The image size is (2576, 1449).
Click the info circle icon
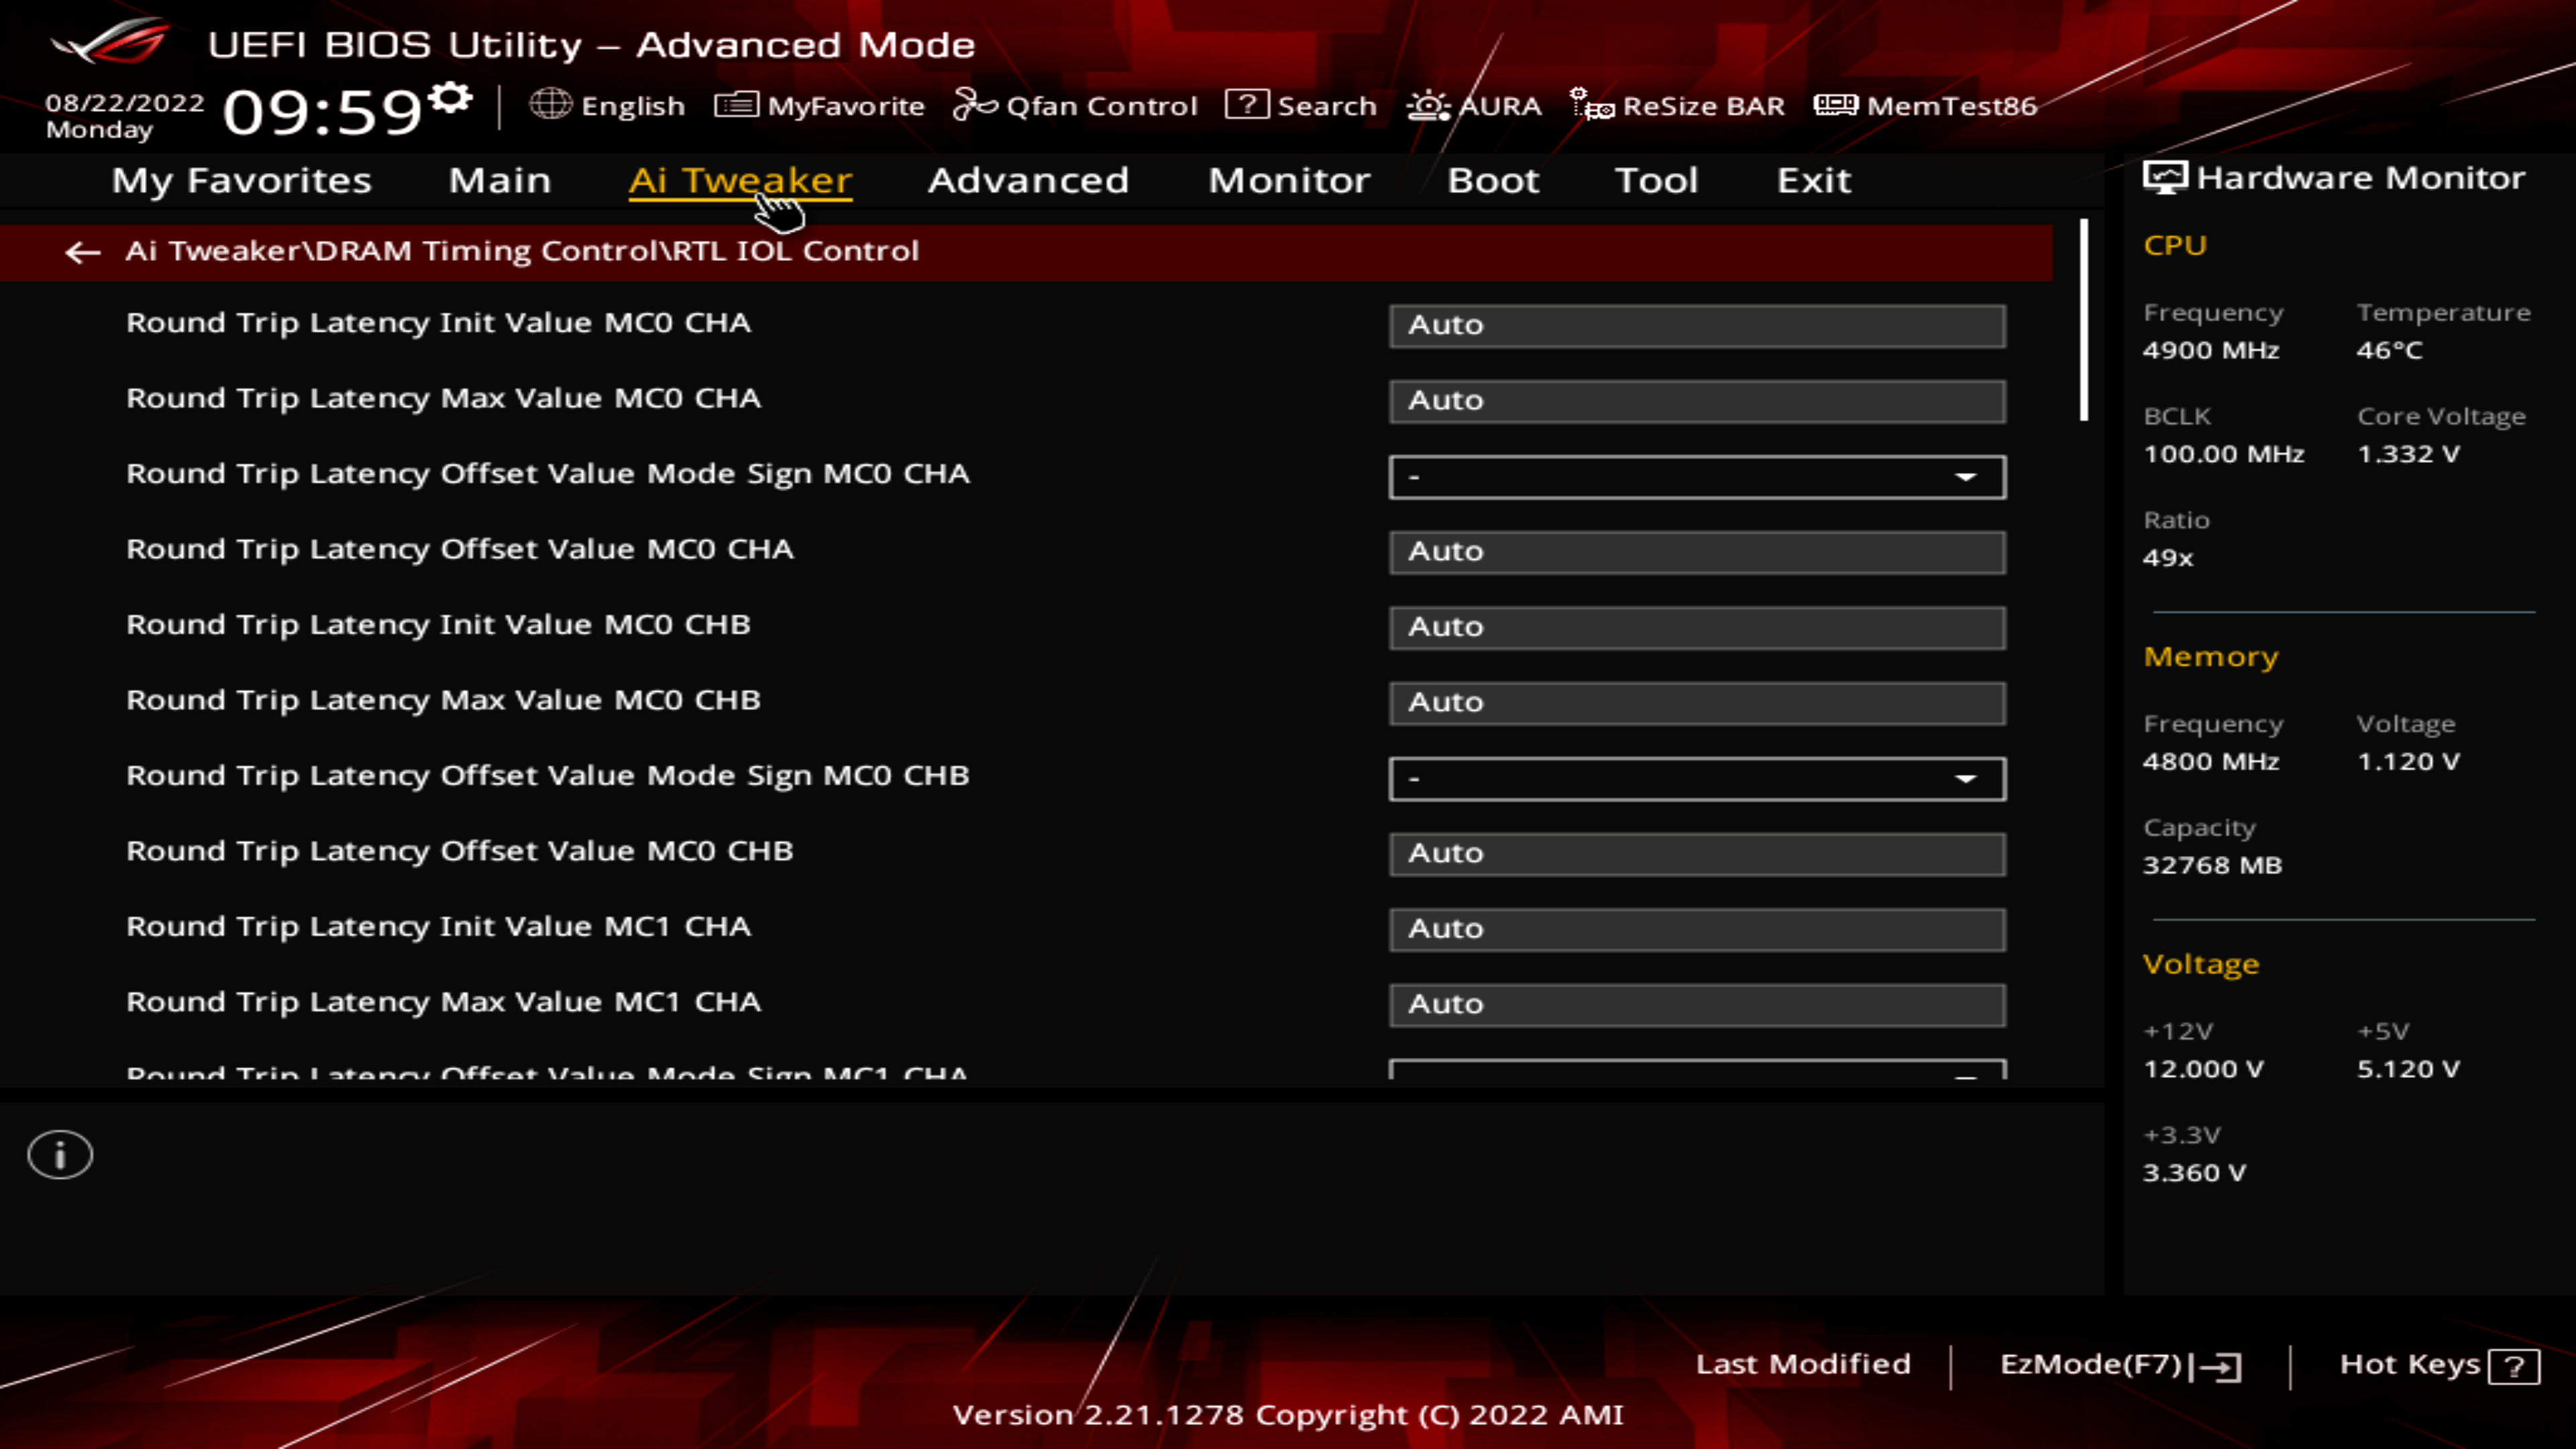tap(60, 1155)
